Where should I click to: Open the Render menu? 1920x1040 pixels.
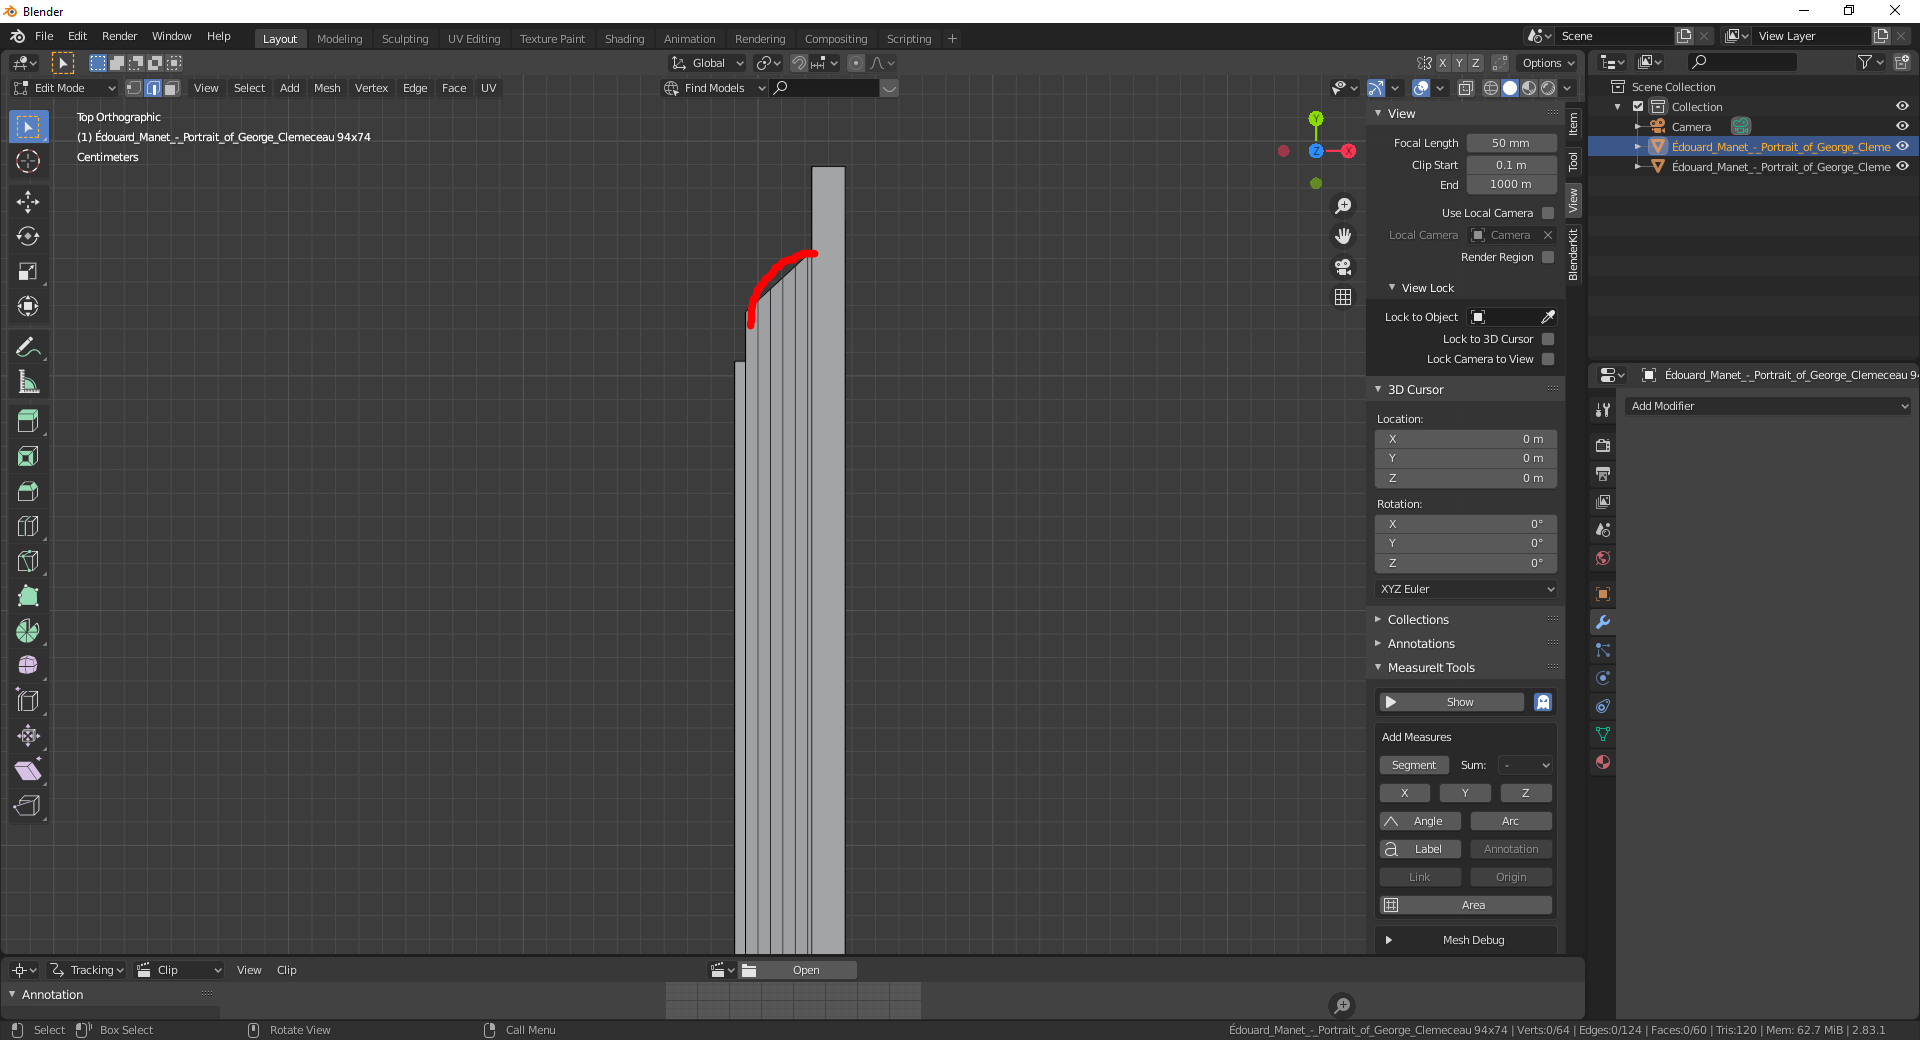[119, 36]
